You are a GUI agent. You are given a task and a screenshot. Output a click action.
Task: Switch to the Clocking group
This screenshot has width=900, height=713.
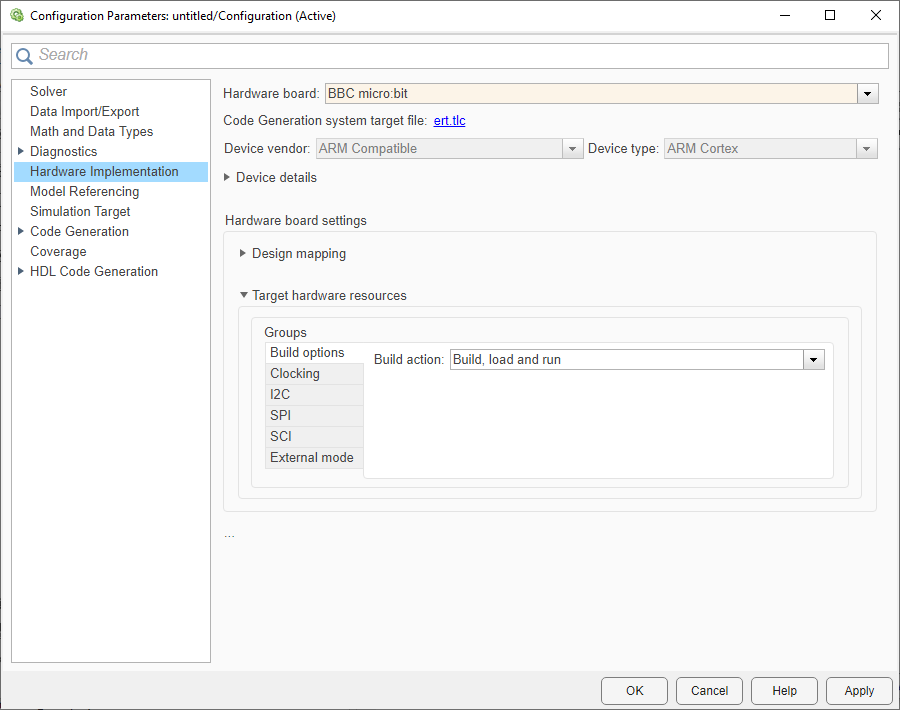(295, 373)
